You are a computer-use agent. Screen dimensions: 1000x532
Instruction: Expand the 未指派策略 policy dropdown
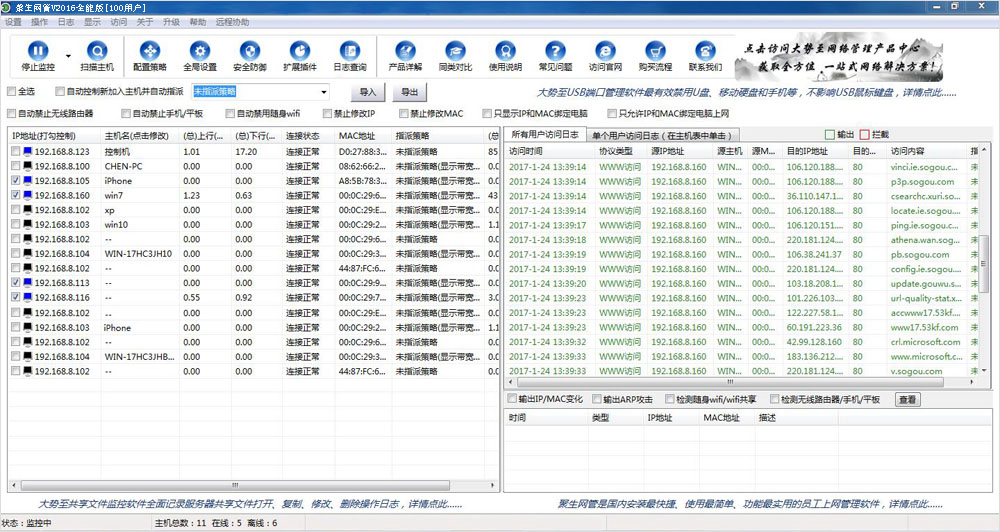coord(324,92)
